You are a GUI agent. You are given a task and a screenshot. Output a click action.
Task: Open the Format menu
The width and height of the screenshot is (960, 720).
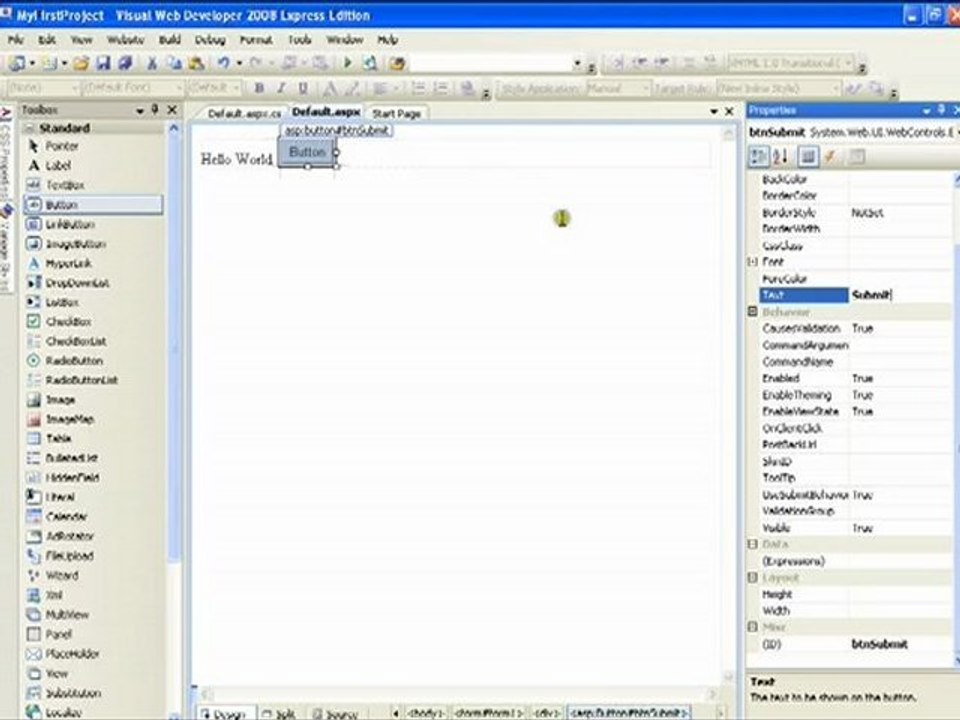pos(255,40)
